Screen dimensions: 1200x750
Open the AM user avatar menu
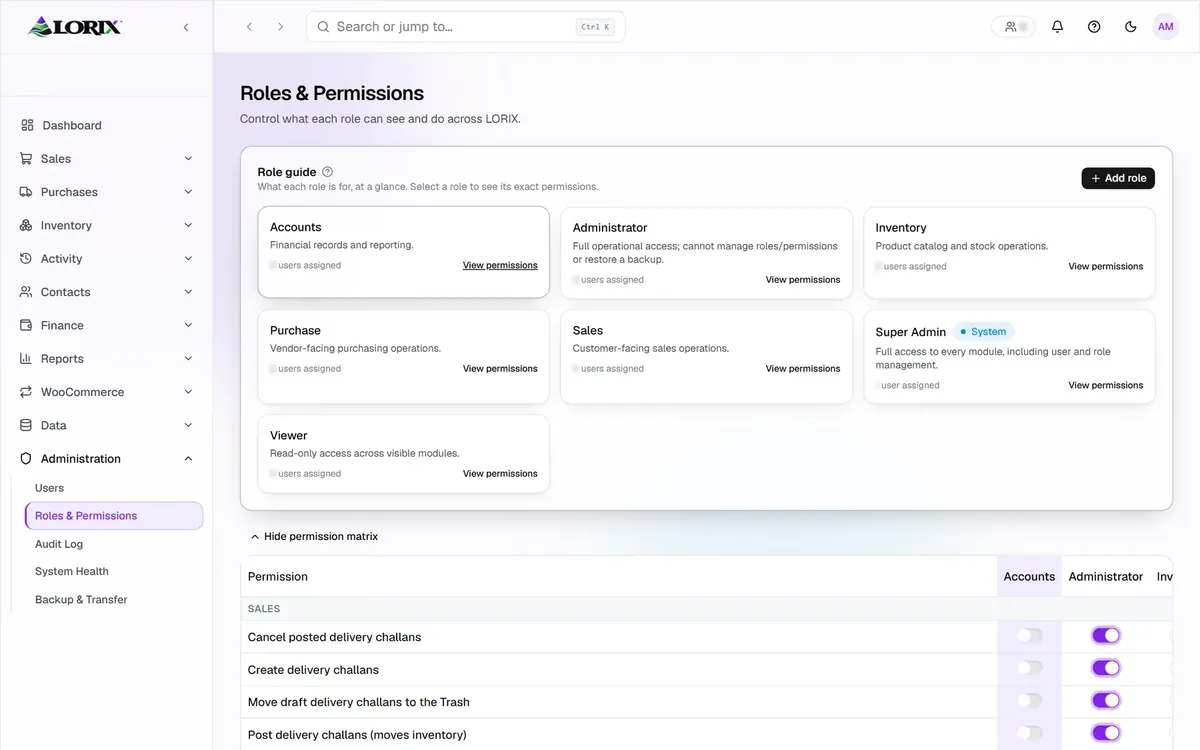[x=1166, y=27]
